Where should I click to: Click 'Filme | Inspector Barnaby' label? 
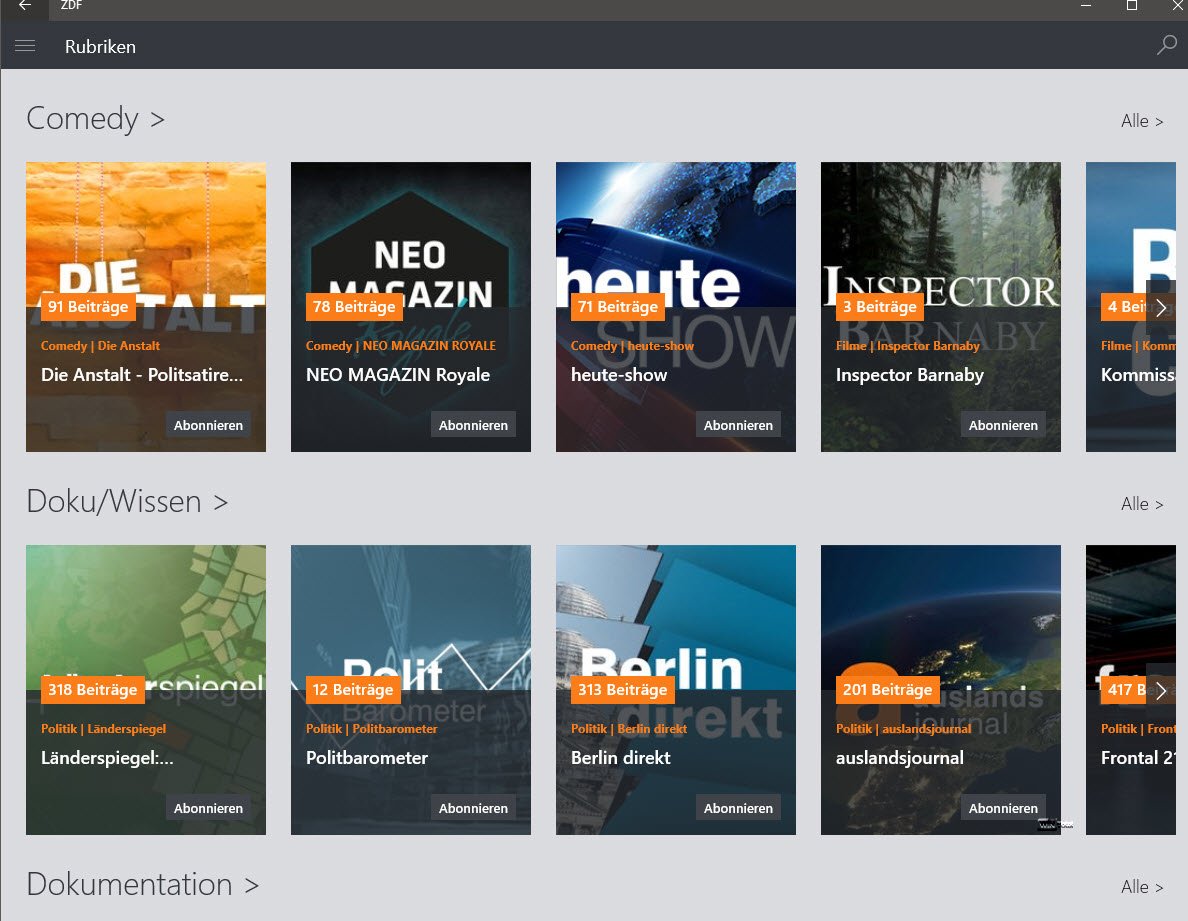pos(908,345)
